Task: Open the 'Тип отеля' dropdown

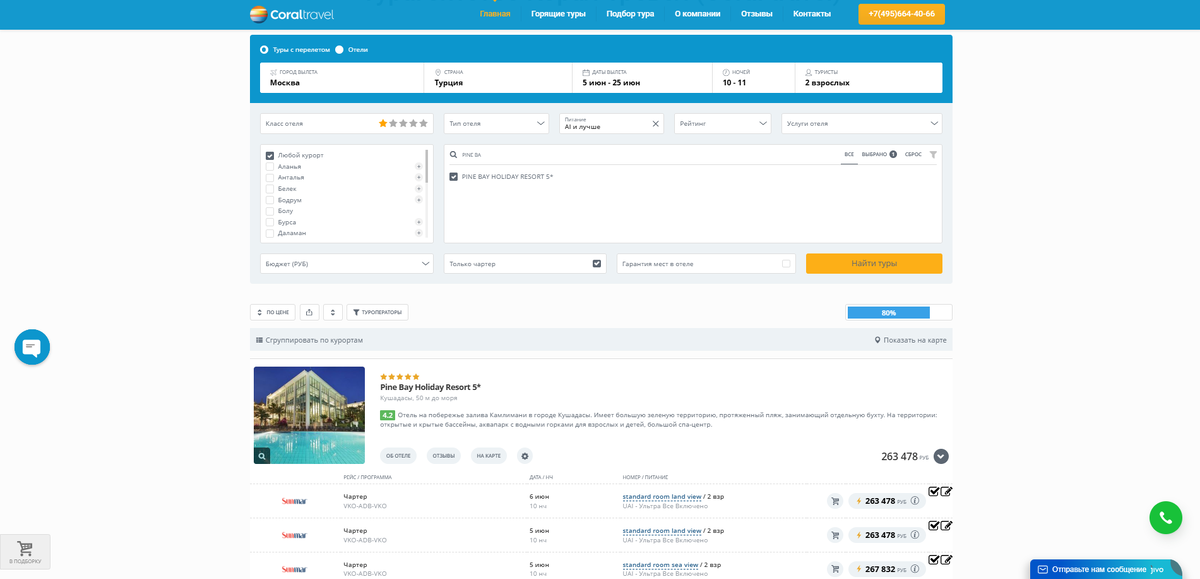Action: pos(496,123)
